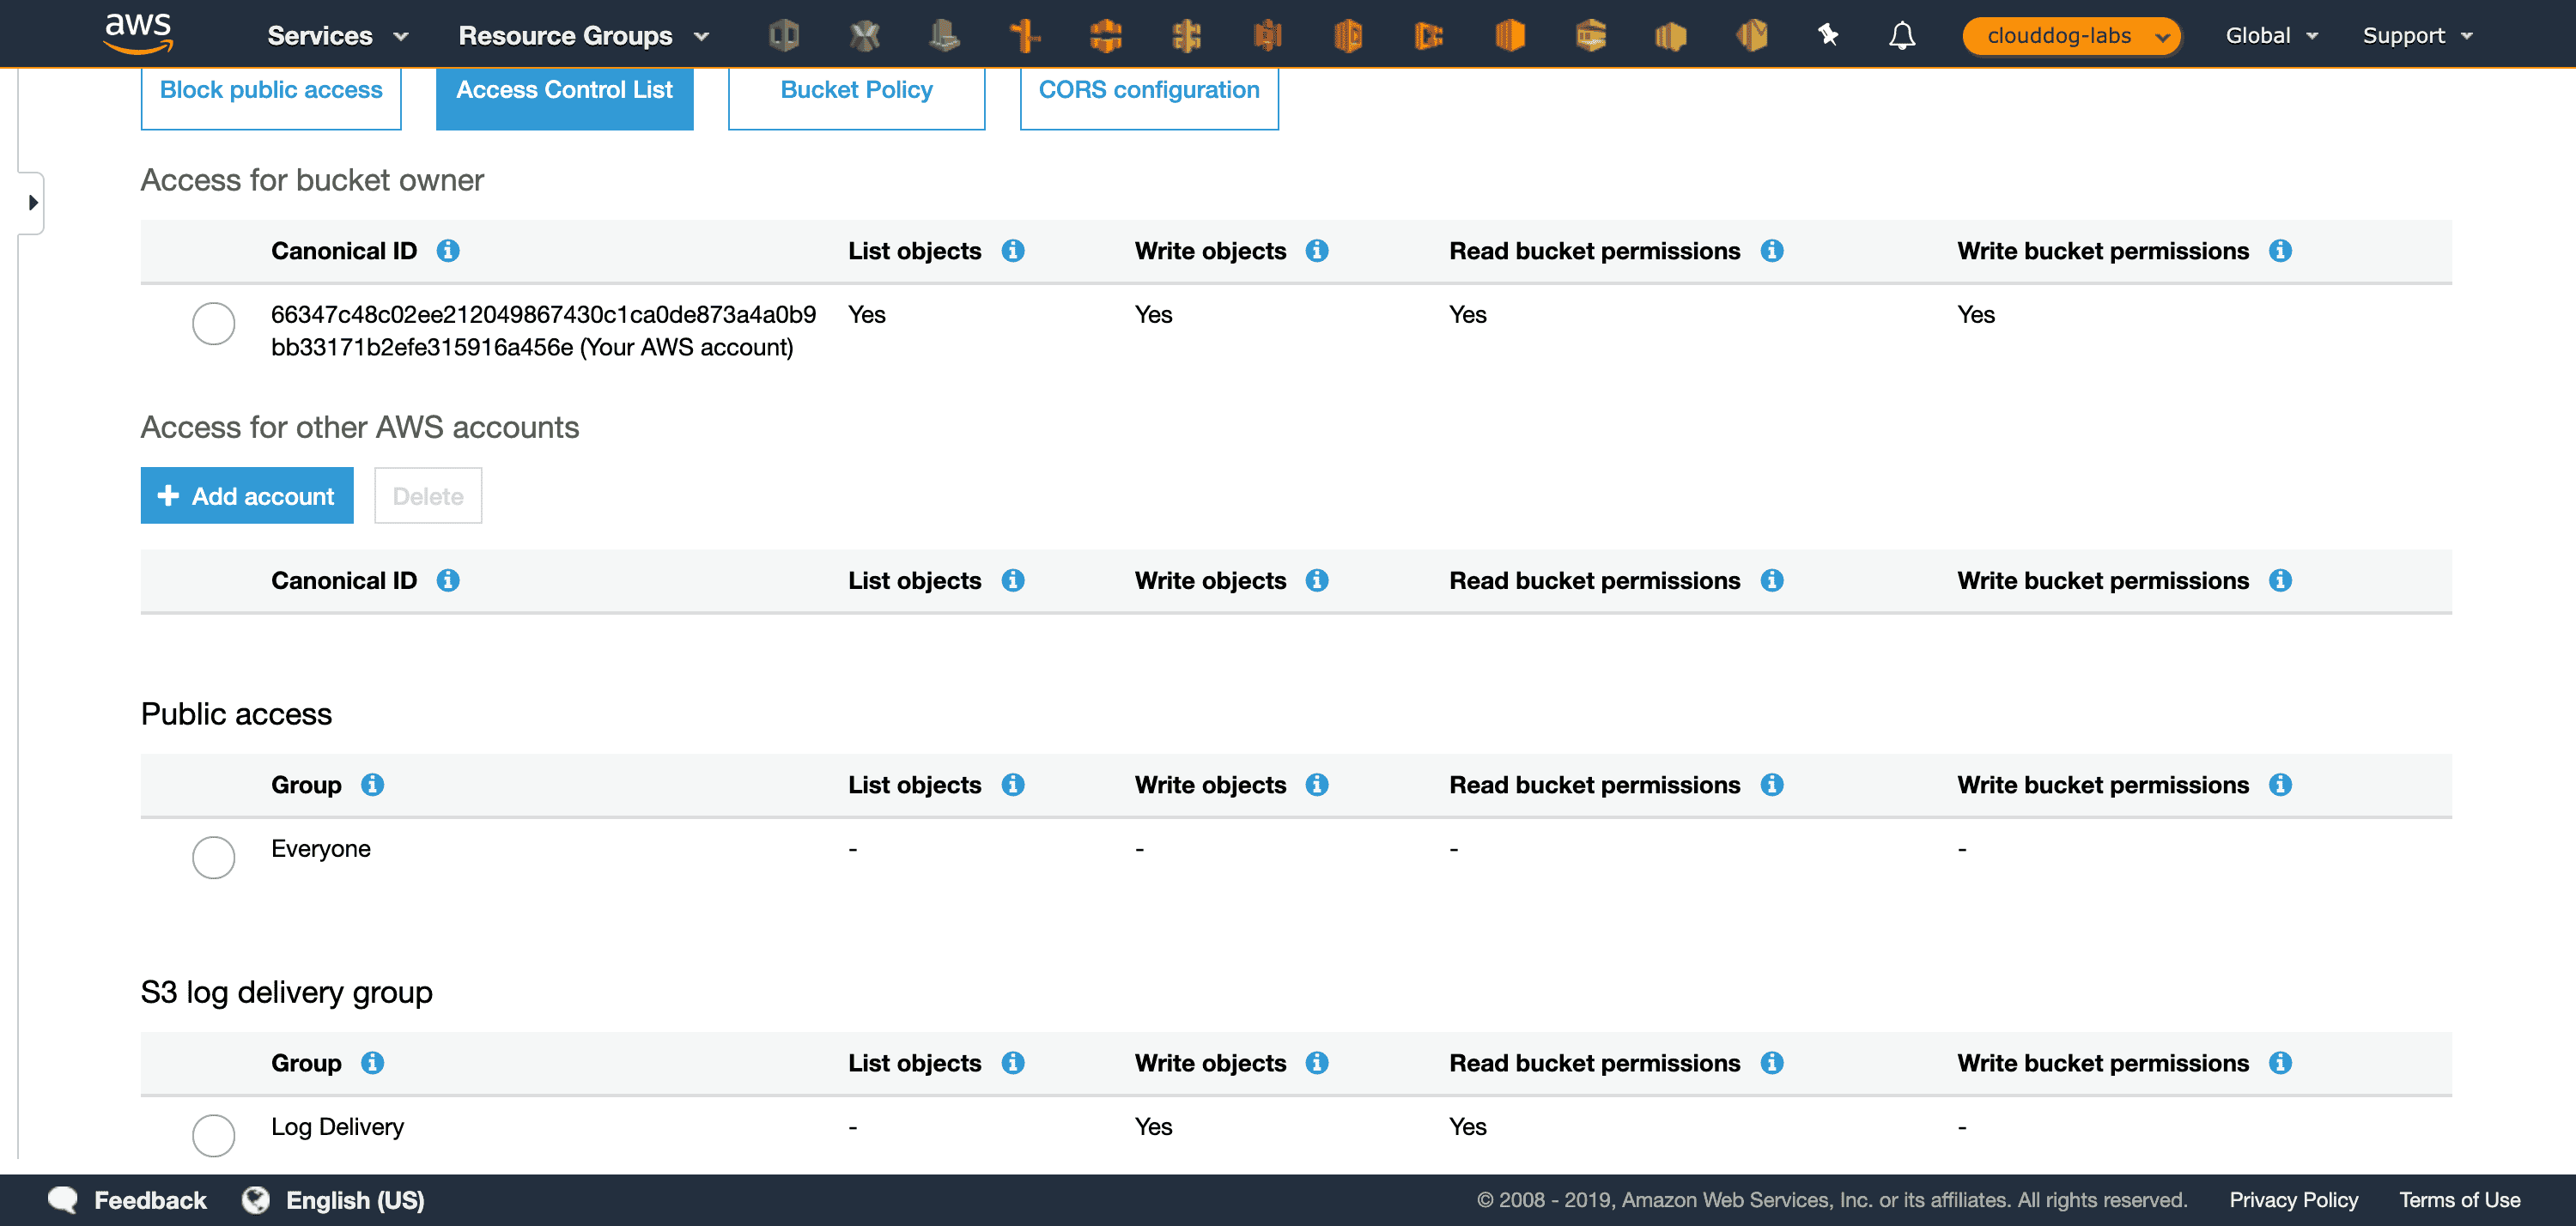Expand the clouddog-labs account dropdown
The image size is (2576, 1226).
[x=2070, y=36]
